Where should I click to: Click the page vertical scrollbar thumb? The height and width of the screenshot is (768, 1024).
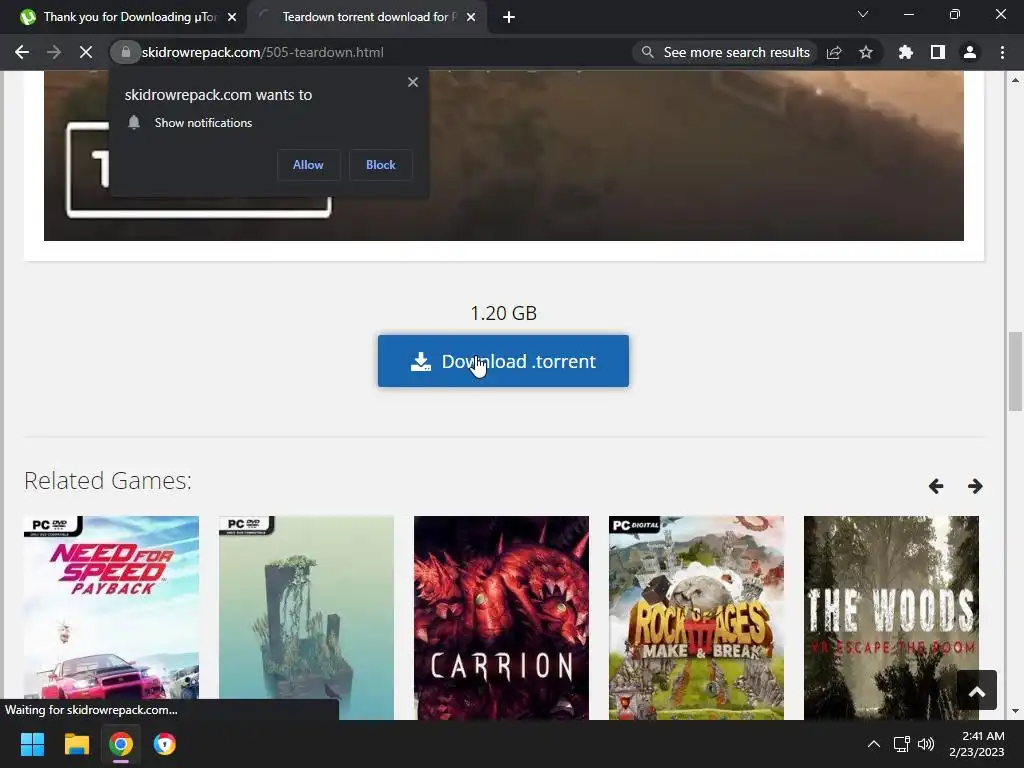(x=1015, y=371)
